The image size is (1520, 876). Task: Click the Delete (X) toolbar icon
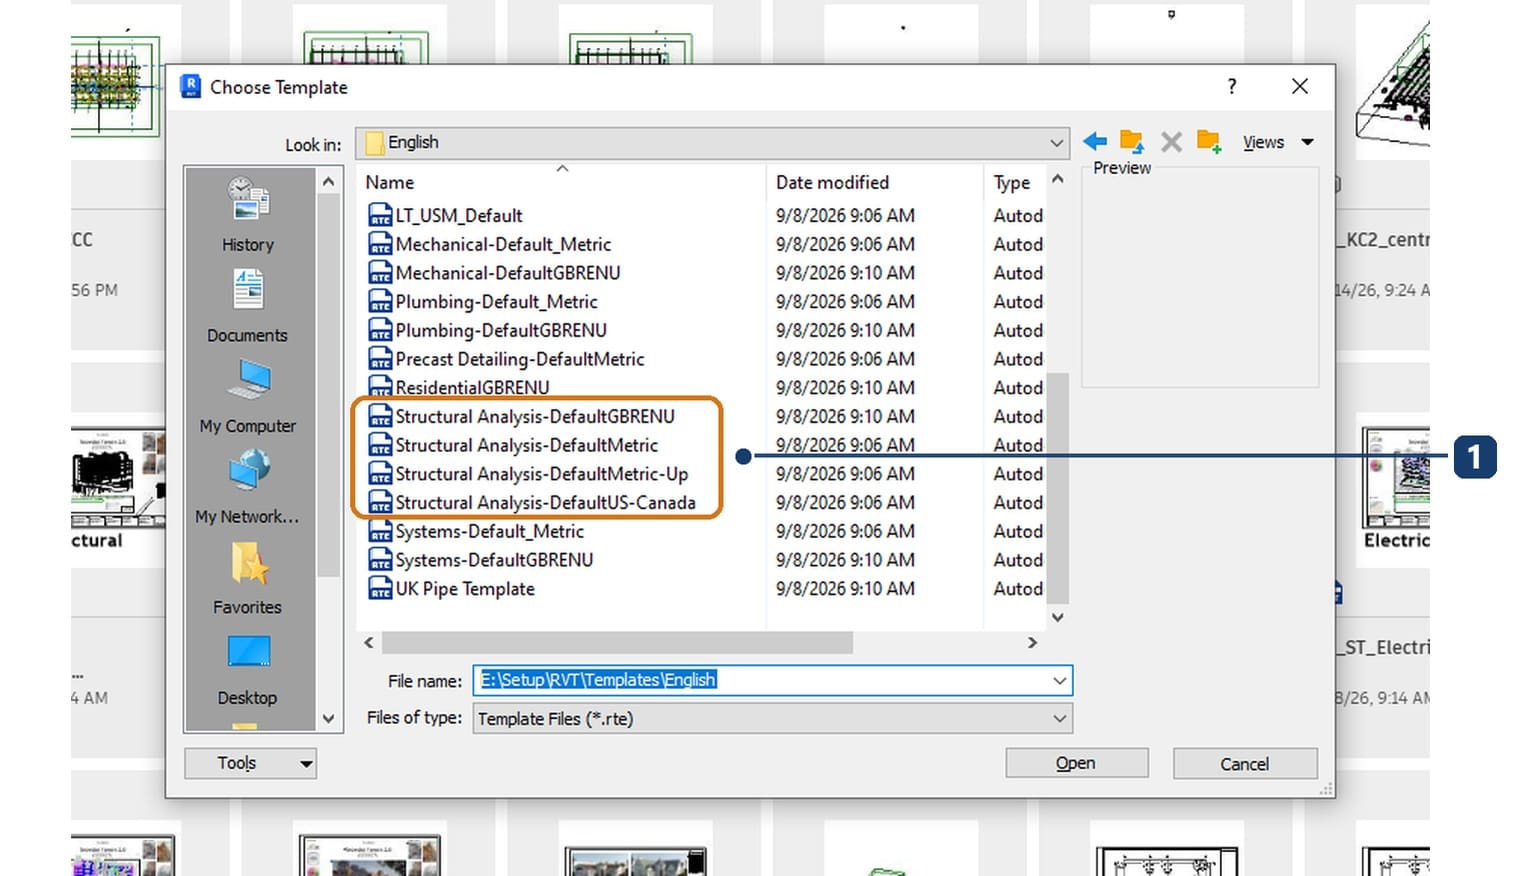coord(1171,142)
